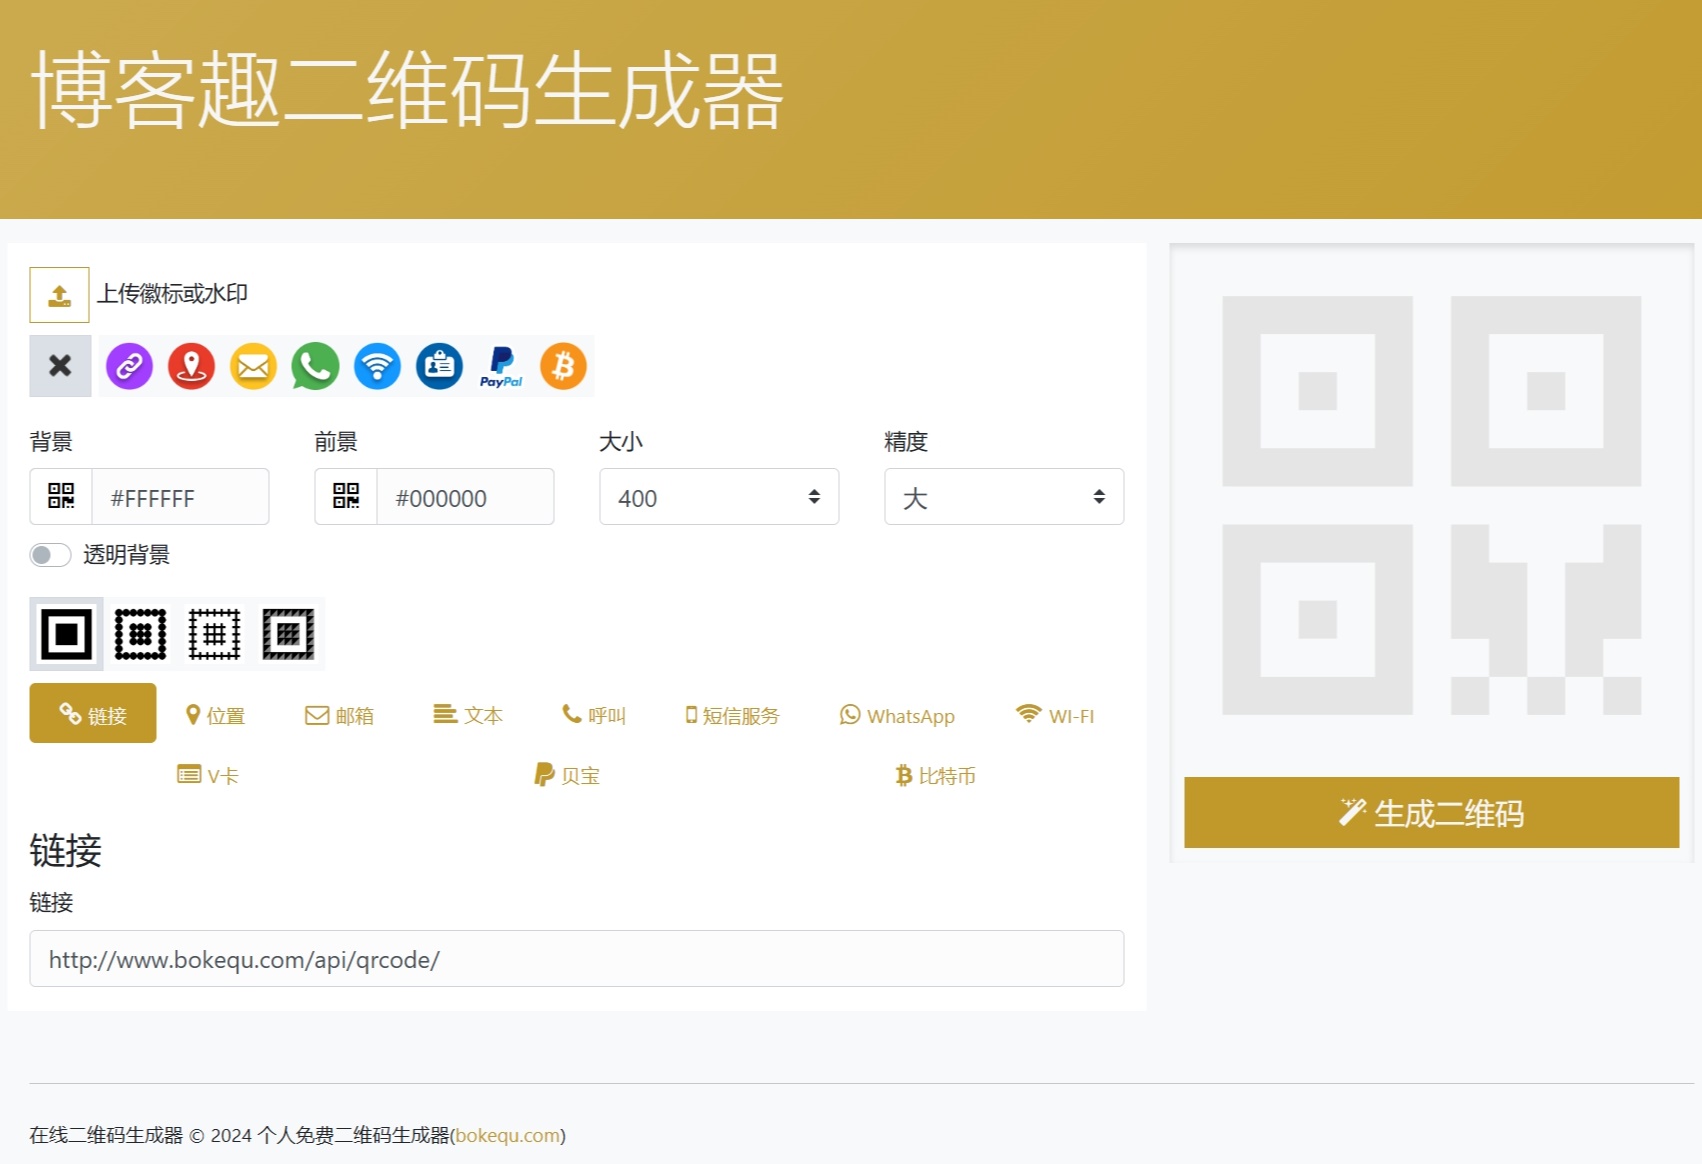Click the 上传徽标或水印 label

coord(172,294)
